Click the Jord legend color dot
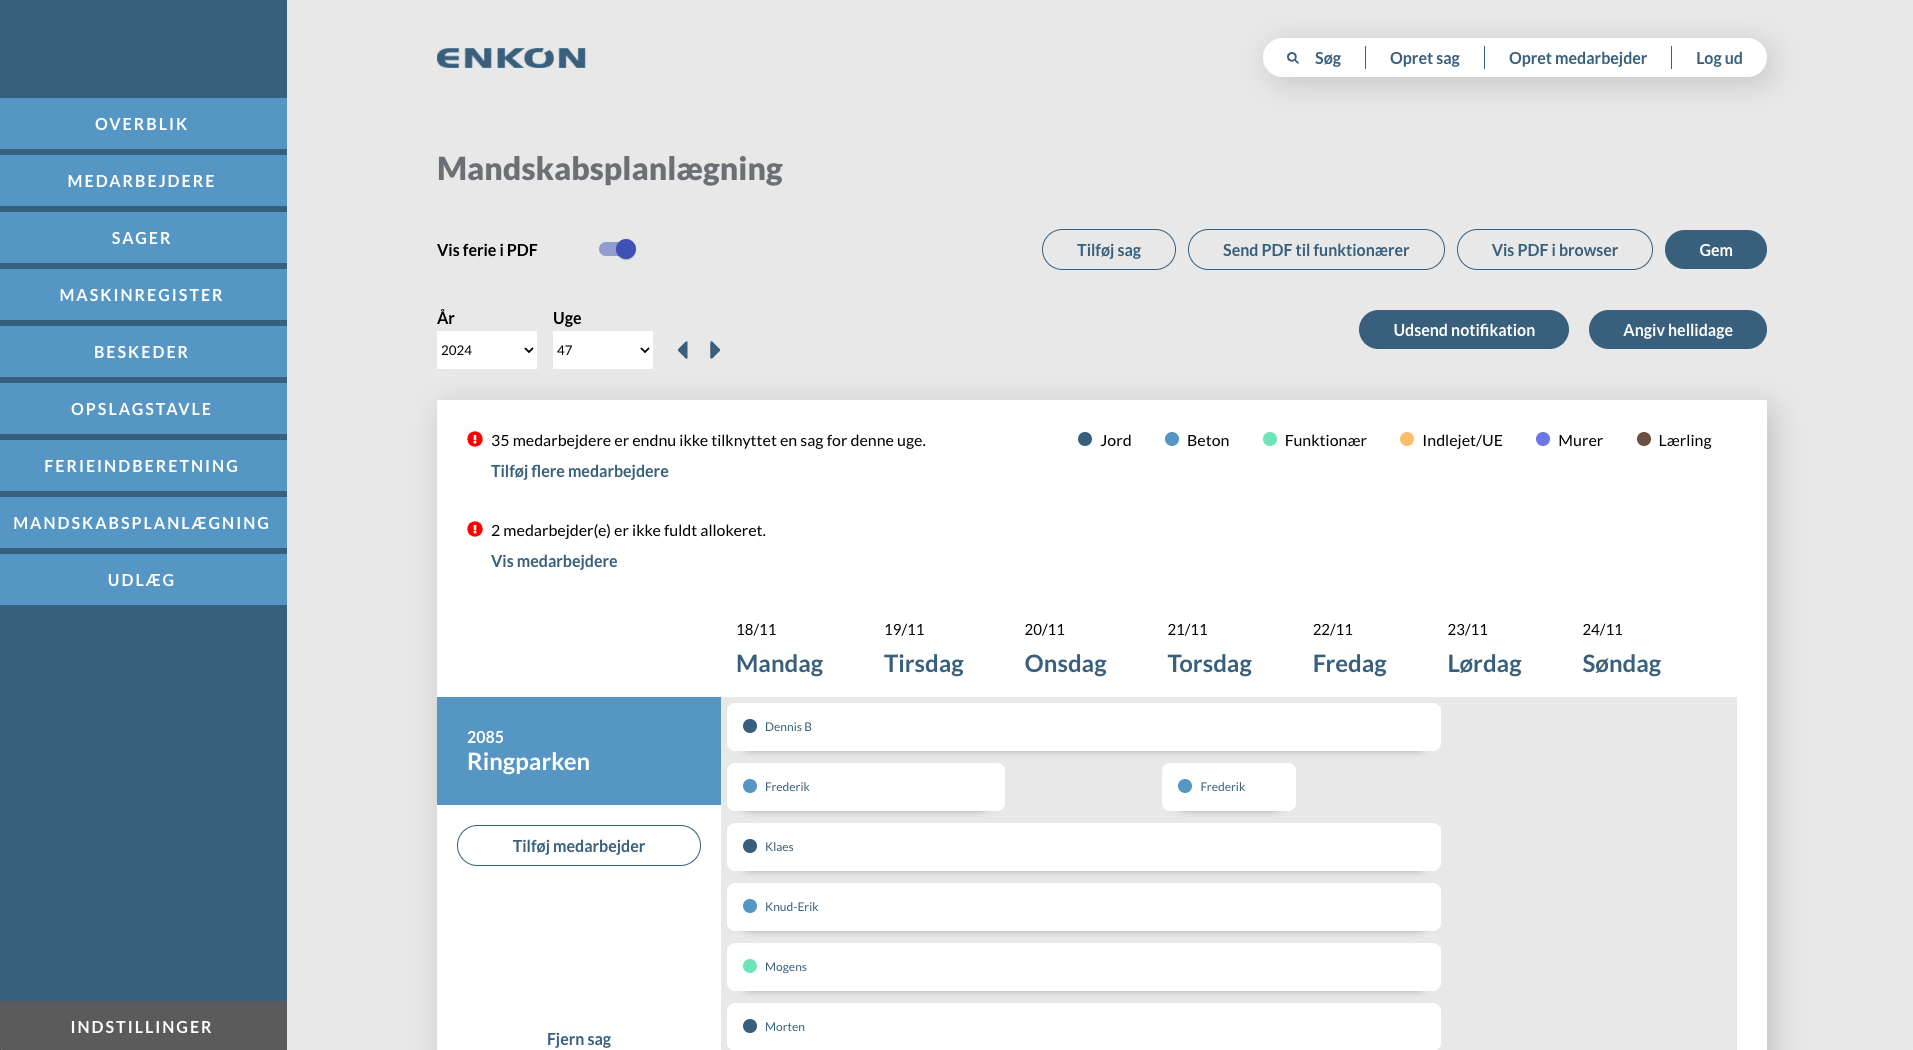 (x=1085, y=439)
